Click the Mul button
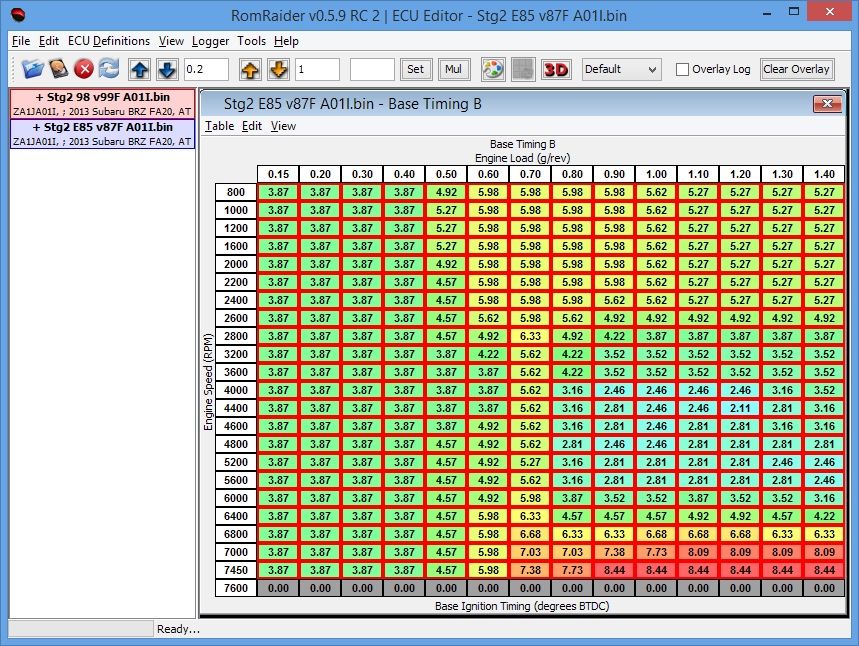This screenshot has height=646, width=859. (454, 70)
